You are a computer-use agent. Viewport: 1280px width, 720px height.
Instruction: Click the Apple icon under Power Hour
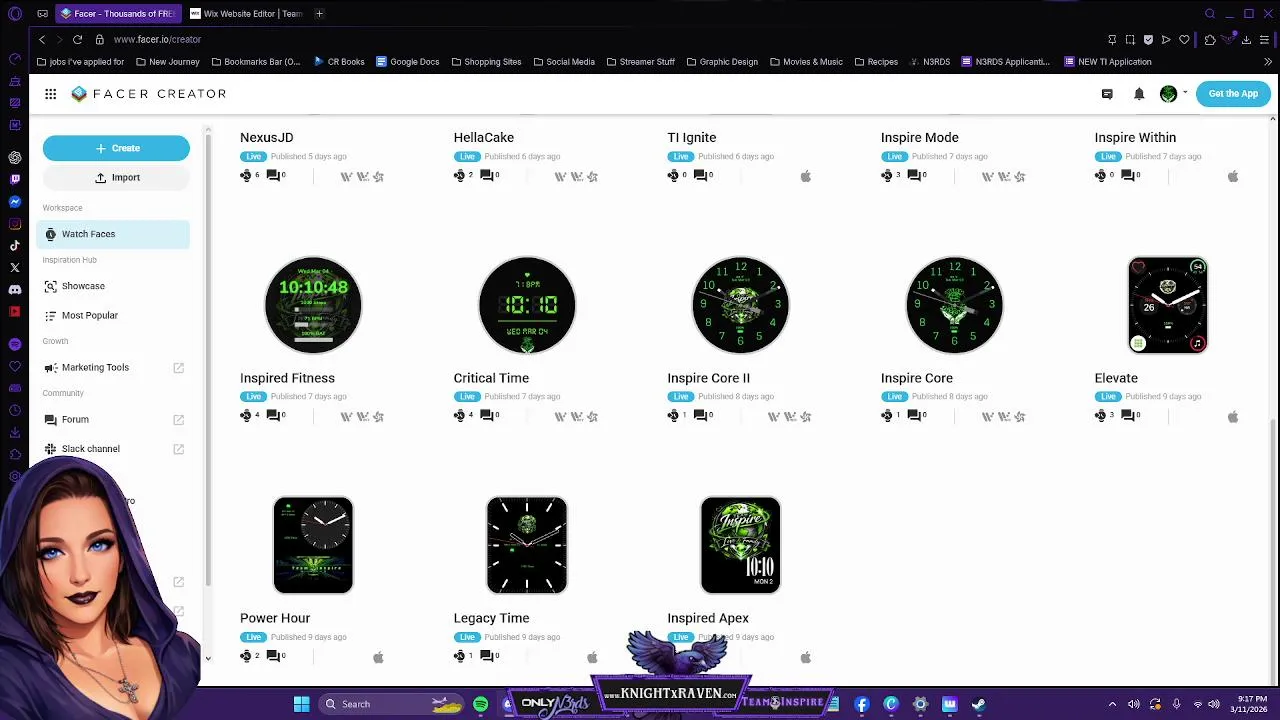click(x=378, y=657)
